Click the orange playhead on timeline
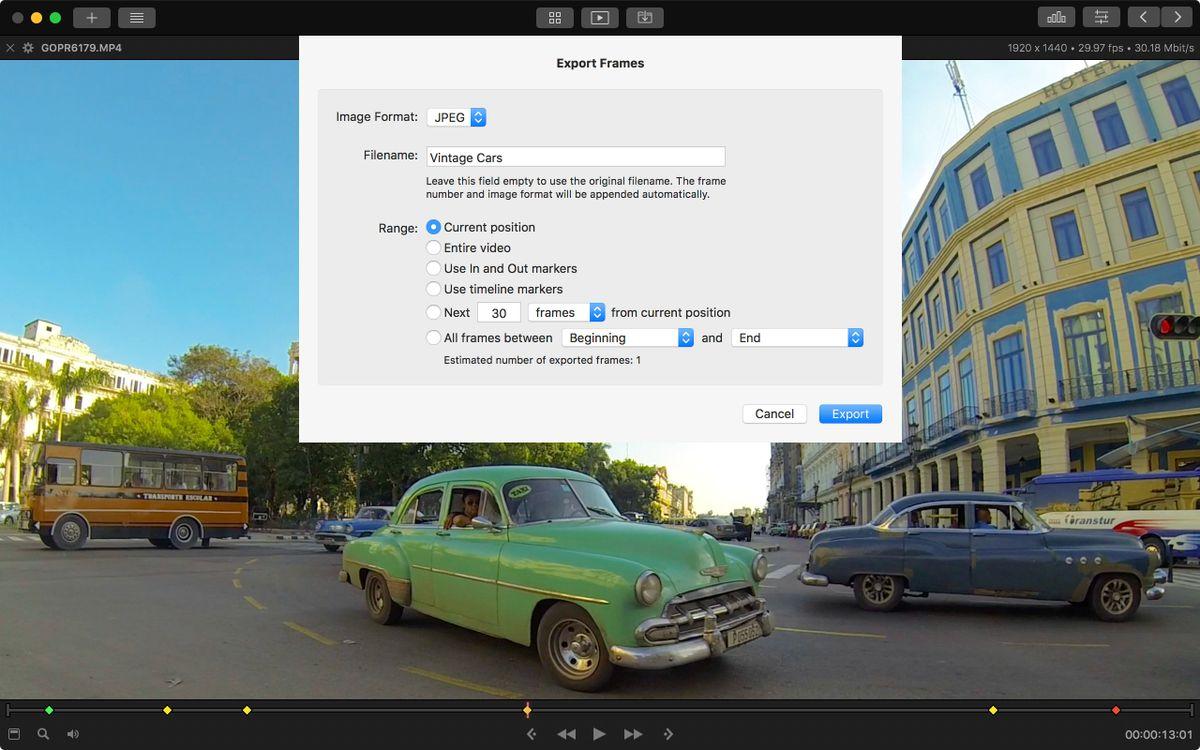Viewport: 1200px width, 750px height. pyautogui.click(x=527, y=710)
